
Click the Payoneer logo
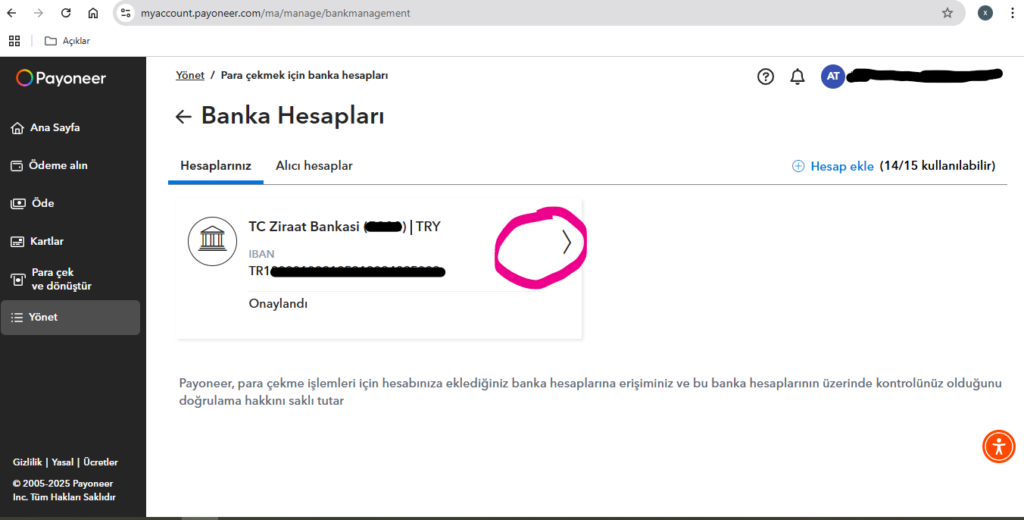(61, 78)
